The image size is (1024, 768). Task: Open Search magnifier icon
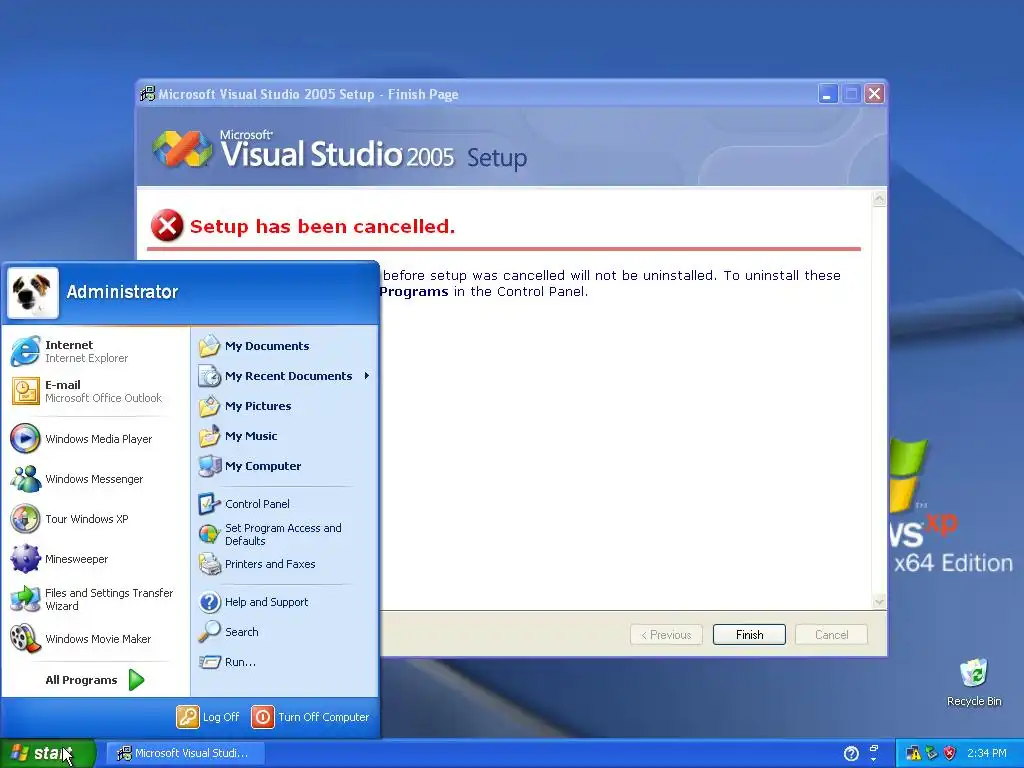(x=210, y=632)
